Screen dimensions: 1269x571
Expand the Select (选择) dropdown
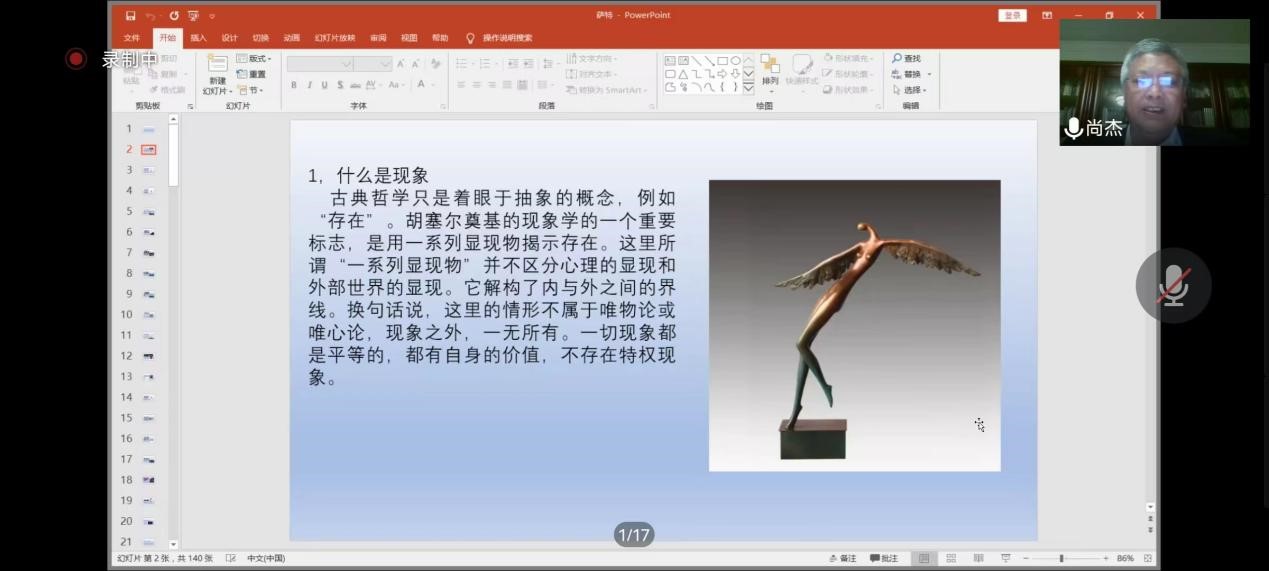[910, 90]
